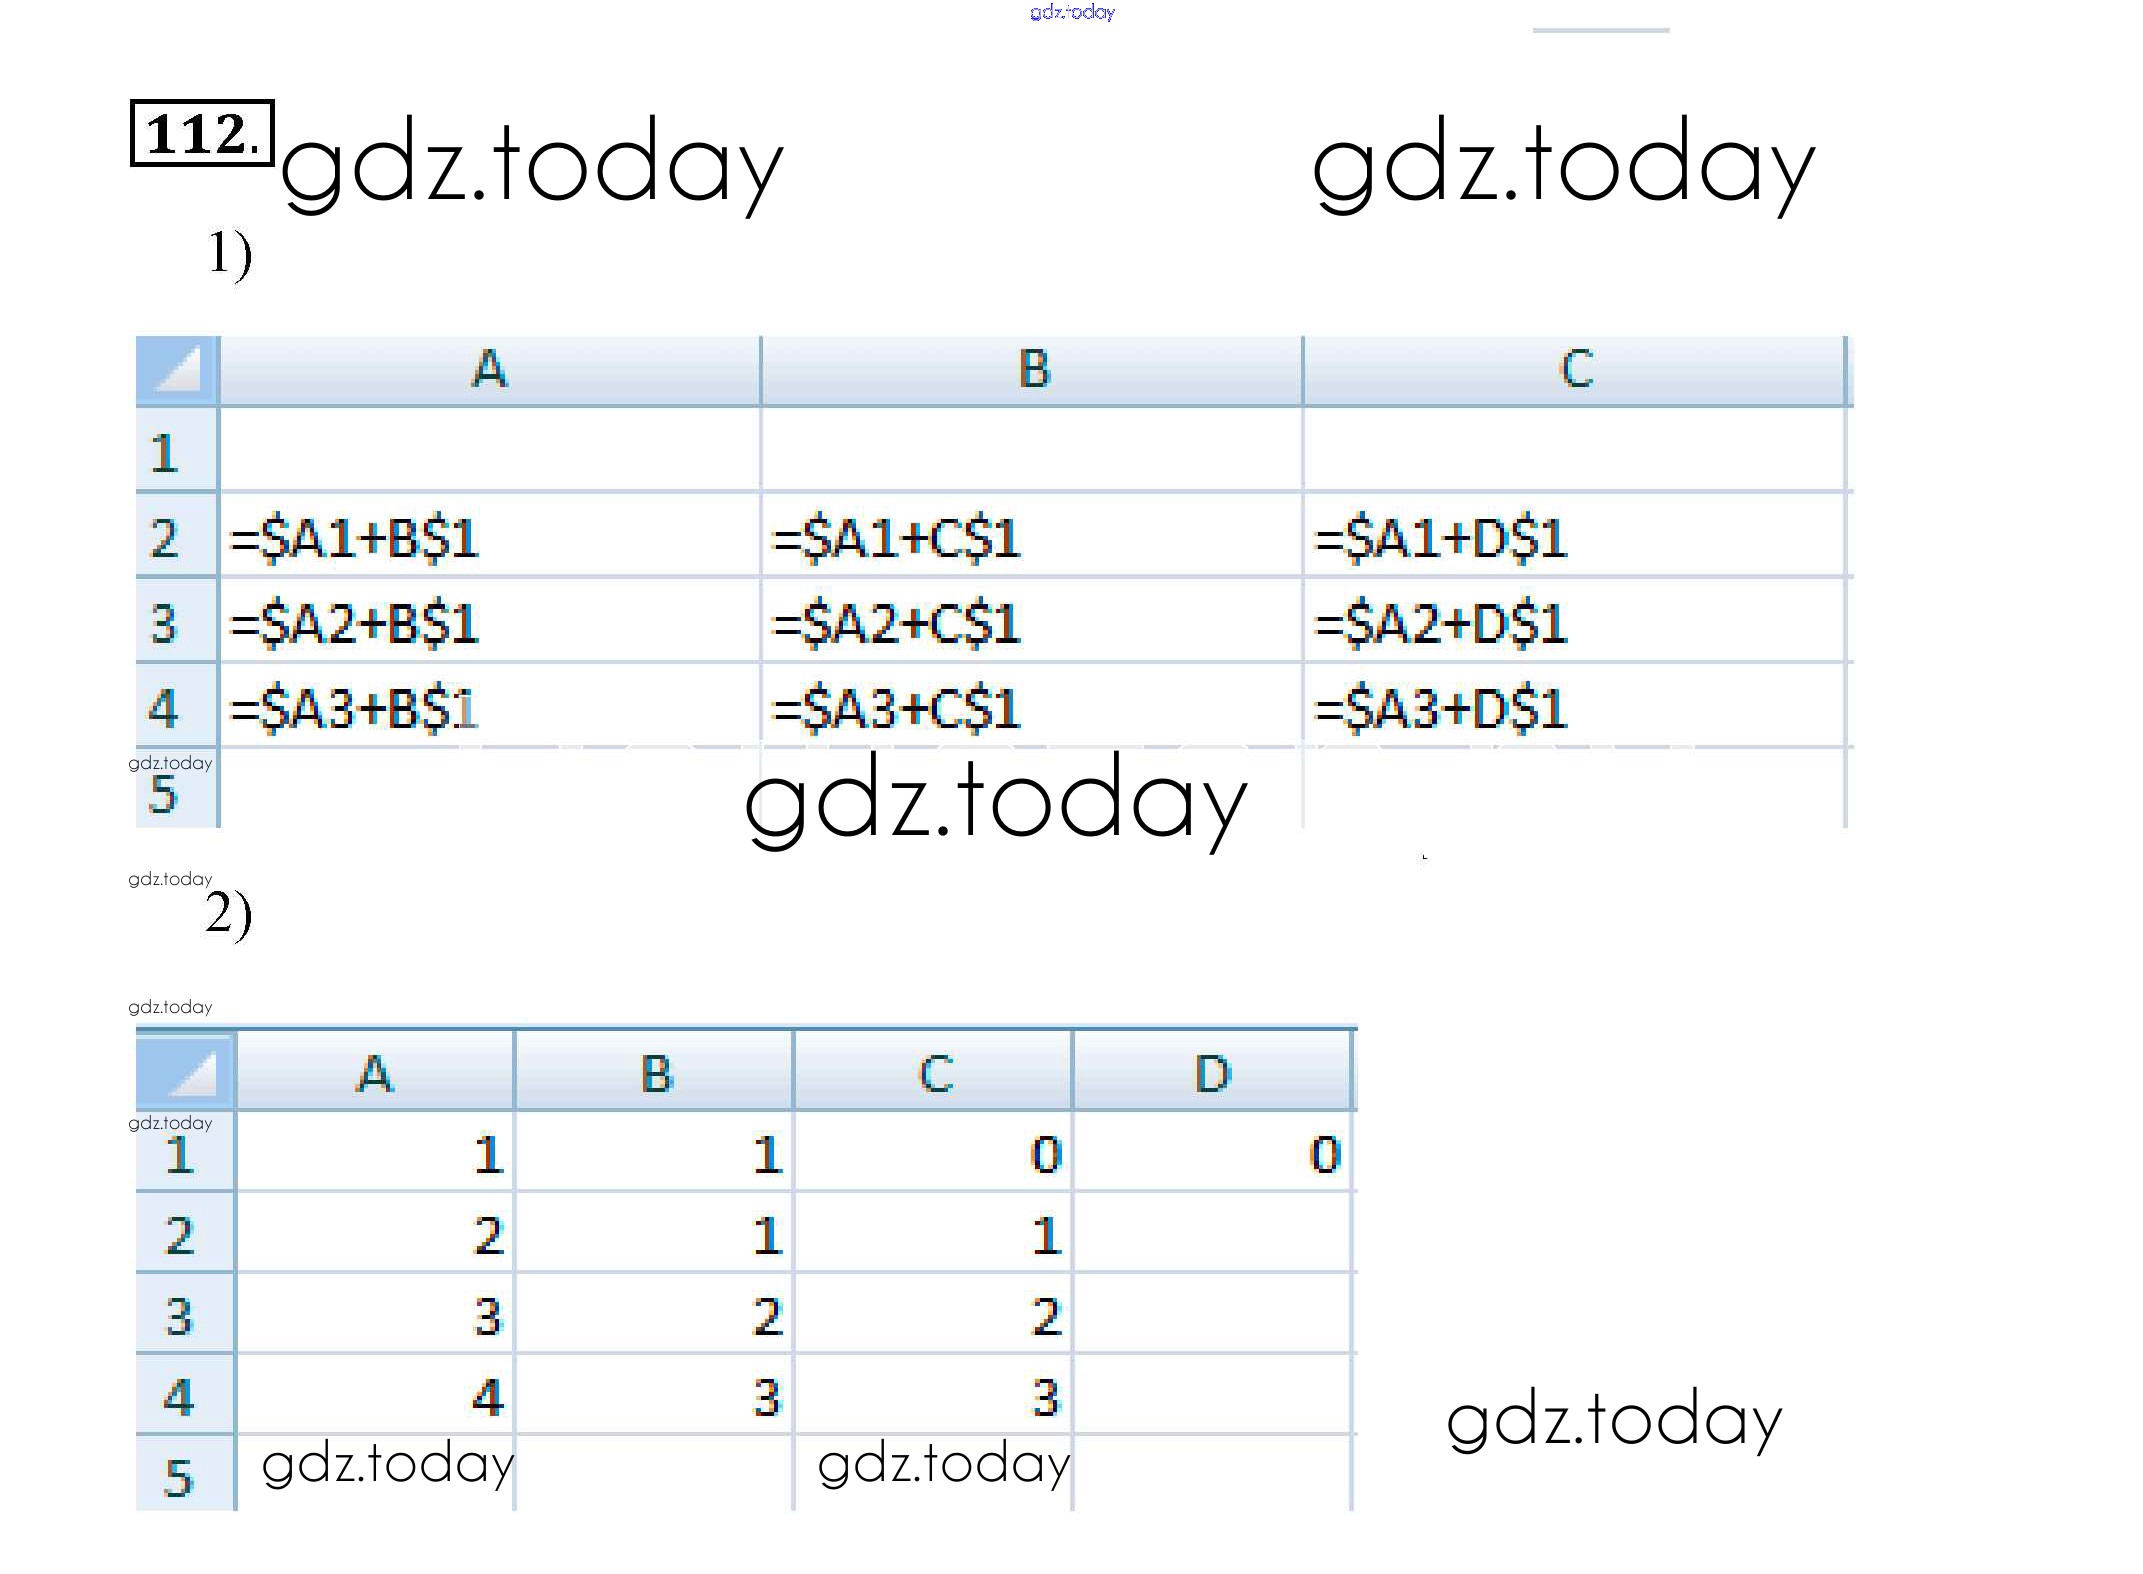Select the cell showing =$A2+B$1
The height and width of the screenshot is (1574, 2143).
click(x=489, y=622)
